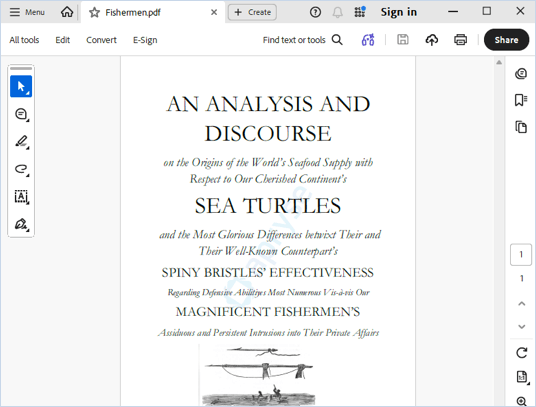Open the Edit menu item
The width and height of the screenshot is (536, 407).
(63, 40)
